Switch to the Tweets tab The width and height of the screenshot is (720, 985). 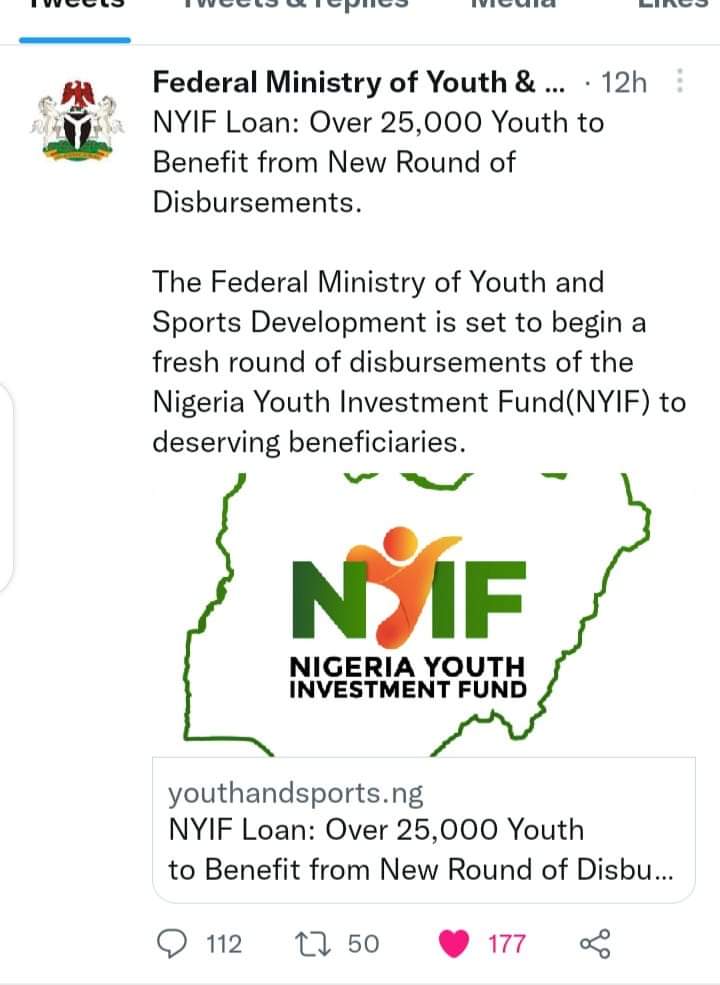(75, 5)
